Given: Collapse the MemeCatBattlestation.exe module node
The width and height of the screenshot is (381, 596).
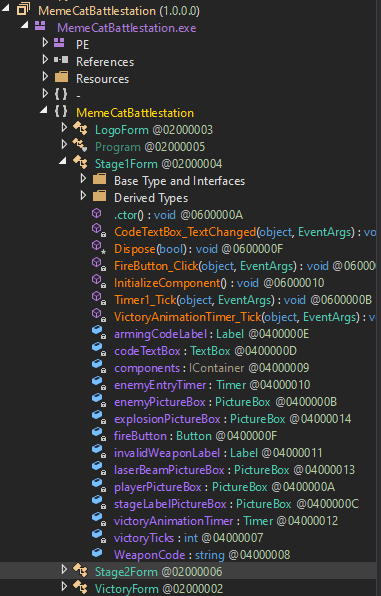Looking at the screenshot, I should [x=24, y=25].
